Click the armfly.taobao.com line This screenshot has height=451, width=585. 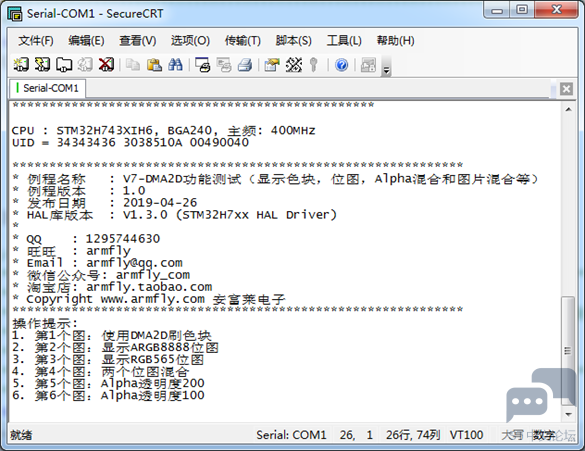[x=112, y=287]
